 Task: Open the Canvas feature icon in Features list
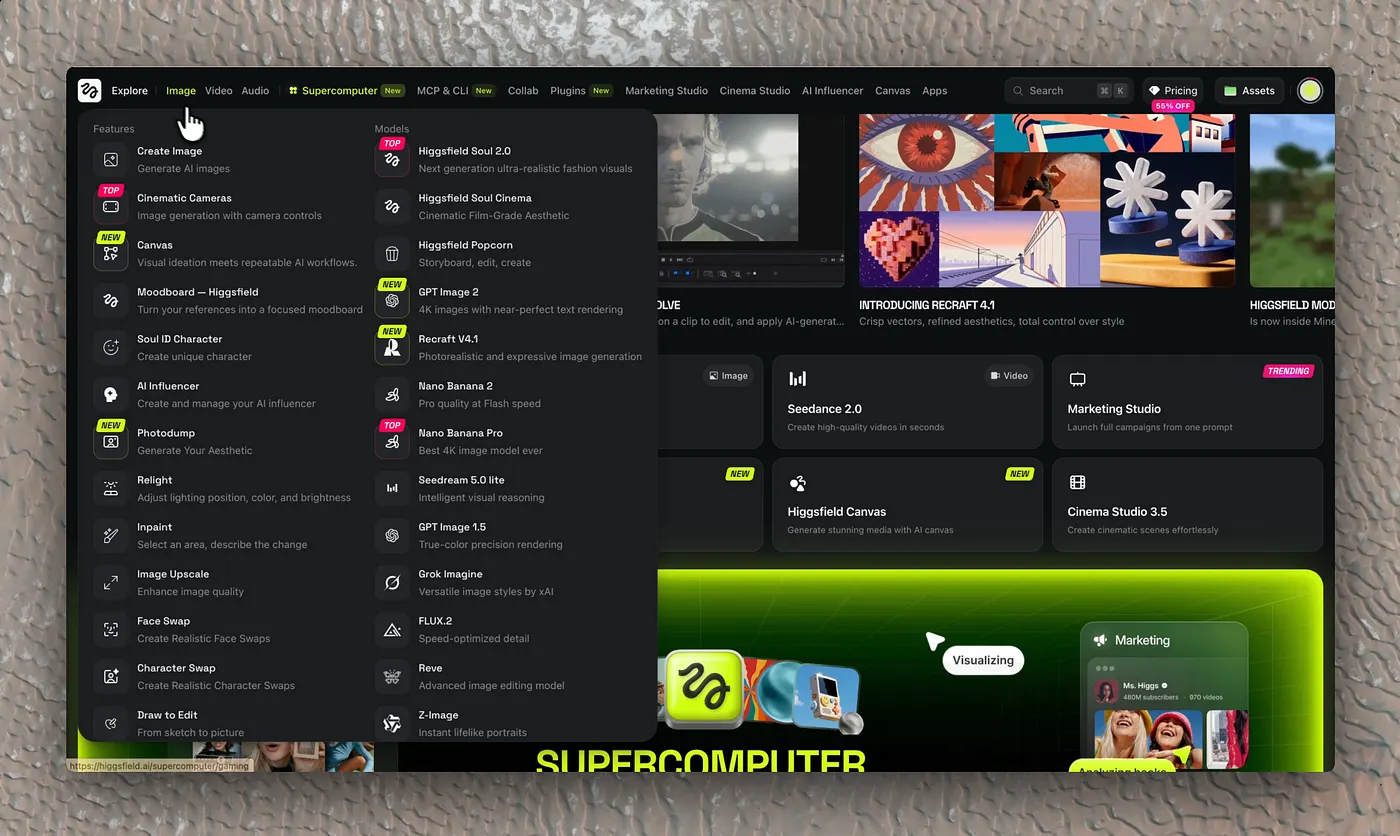click(x=111, y=254)
